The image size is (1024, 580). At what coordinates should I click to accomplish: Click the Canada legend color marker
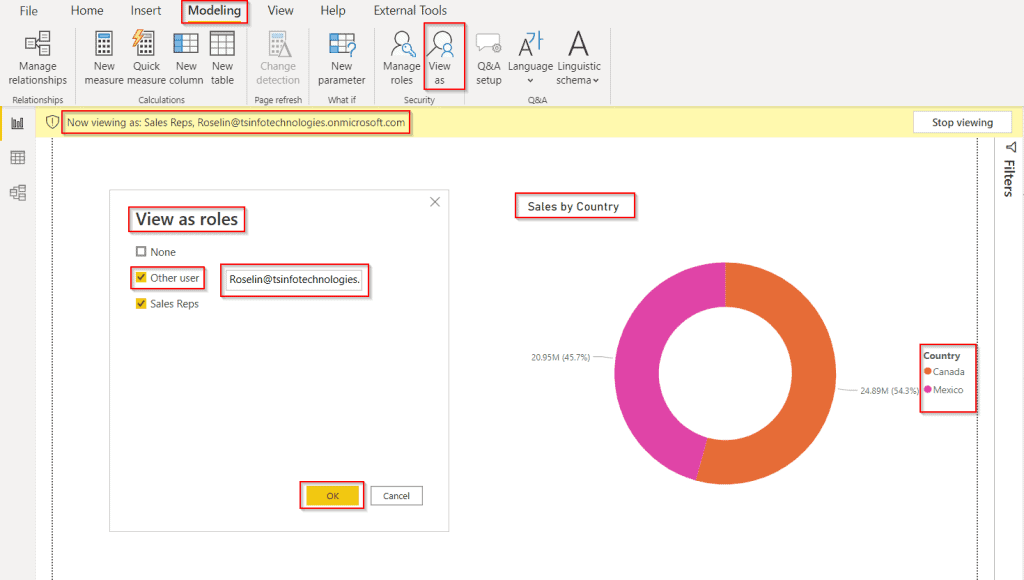[927, 371]
